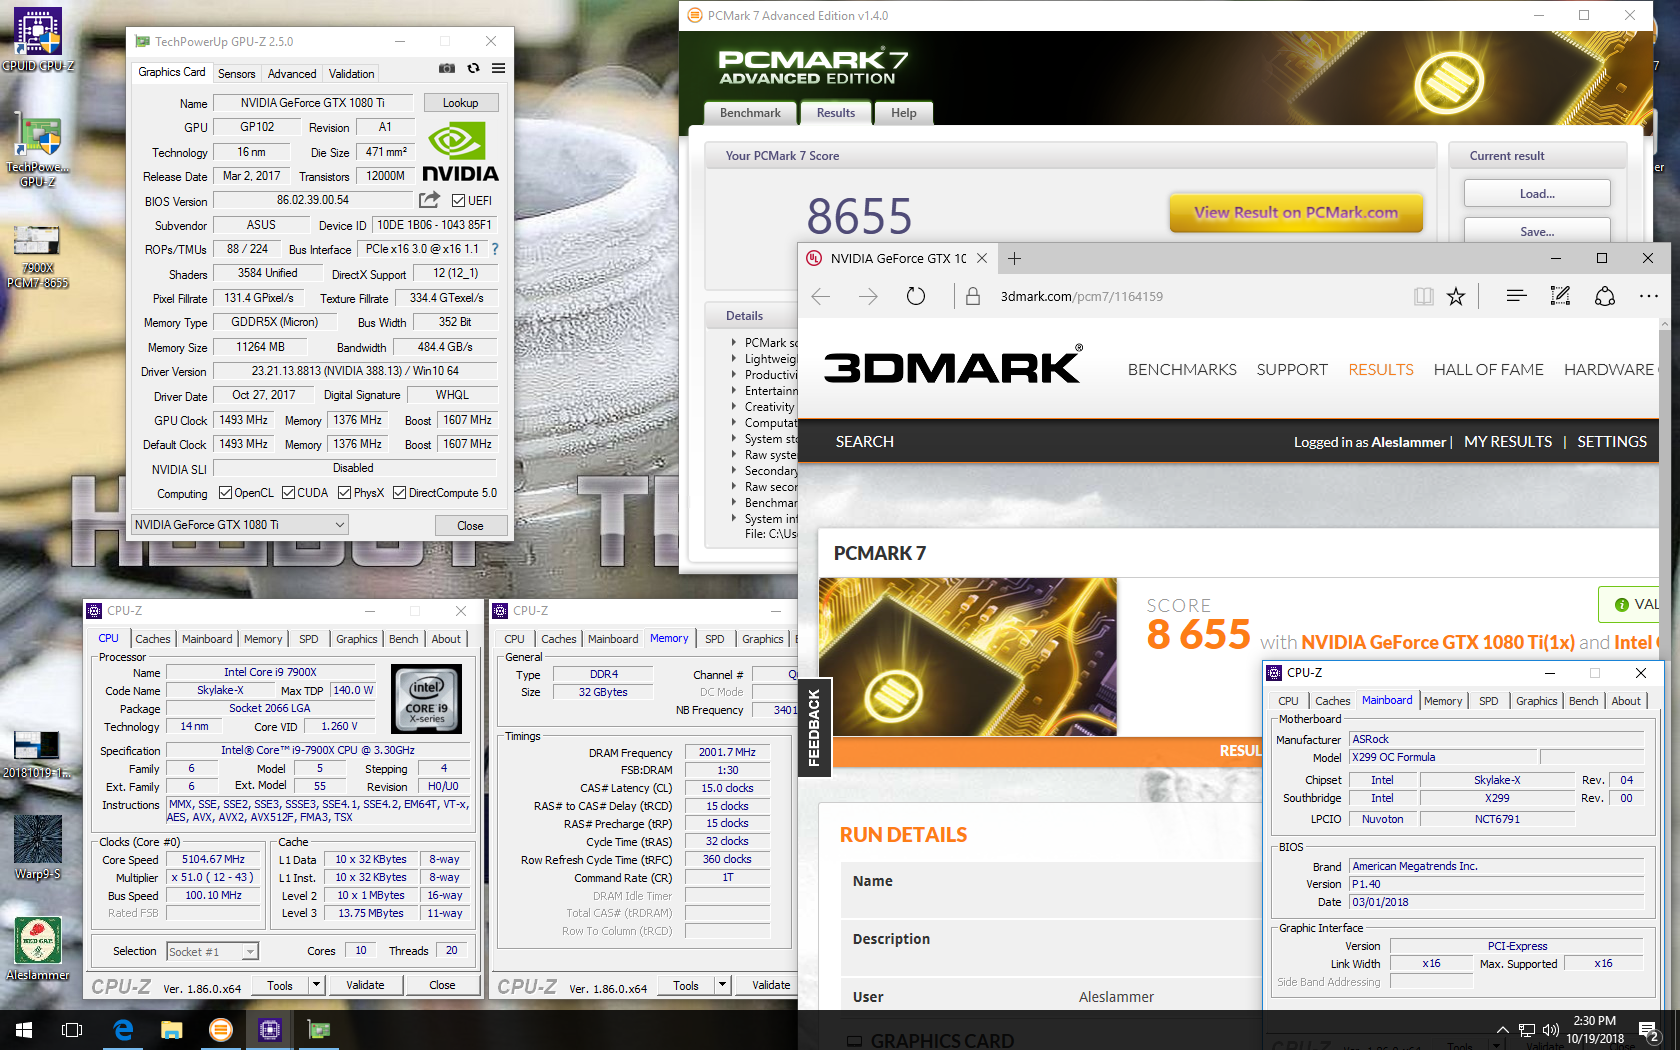Toggle the CUDA checkbox
Viewport: 1680px width, 1050px height.
[x=288, y=493]
